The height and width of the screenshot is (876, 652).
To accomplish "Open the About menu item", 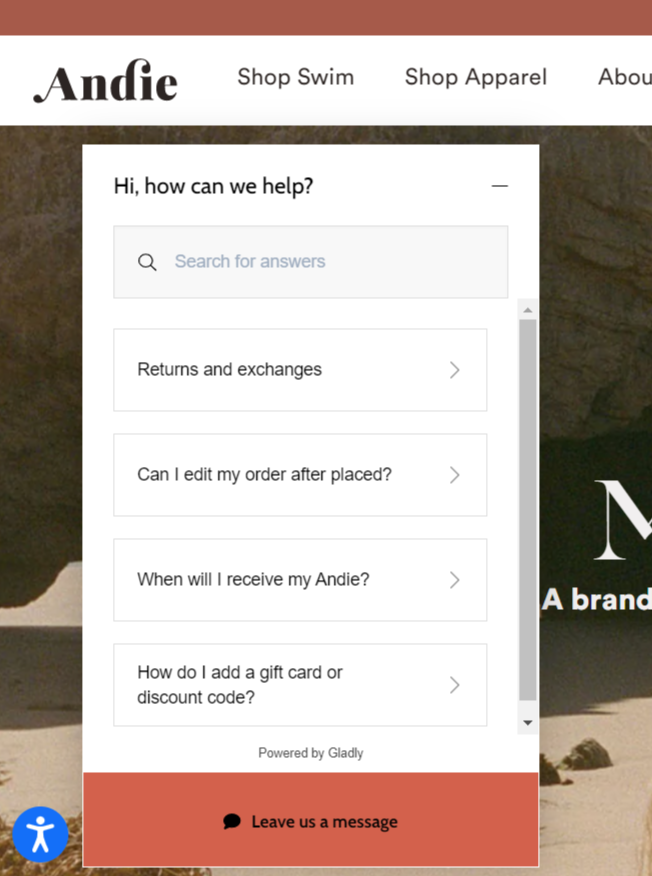I will [624, 77].
